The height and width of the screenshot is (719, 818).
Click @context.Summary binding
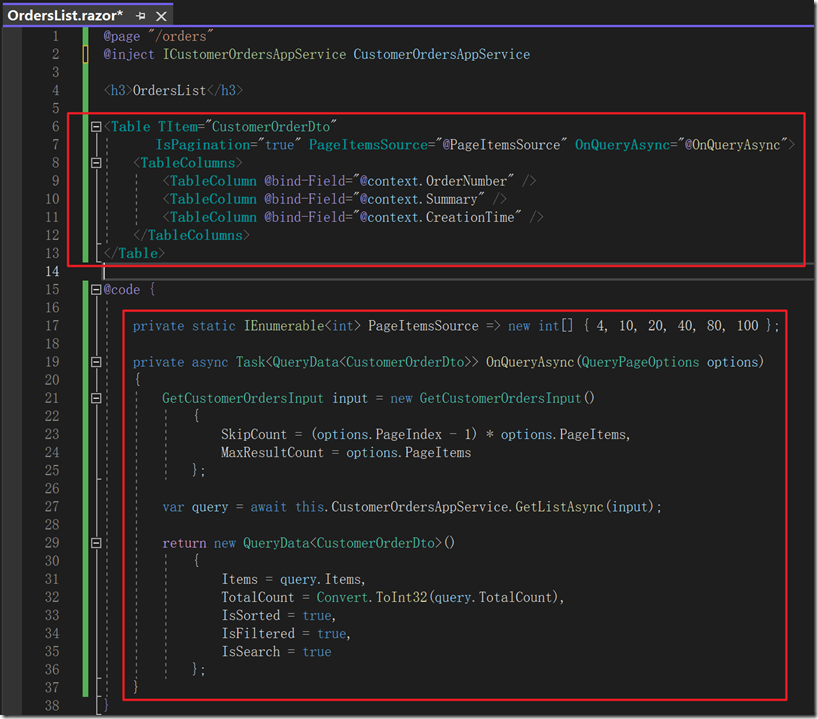point(418,199)
